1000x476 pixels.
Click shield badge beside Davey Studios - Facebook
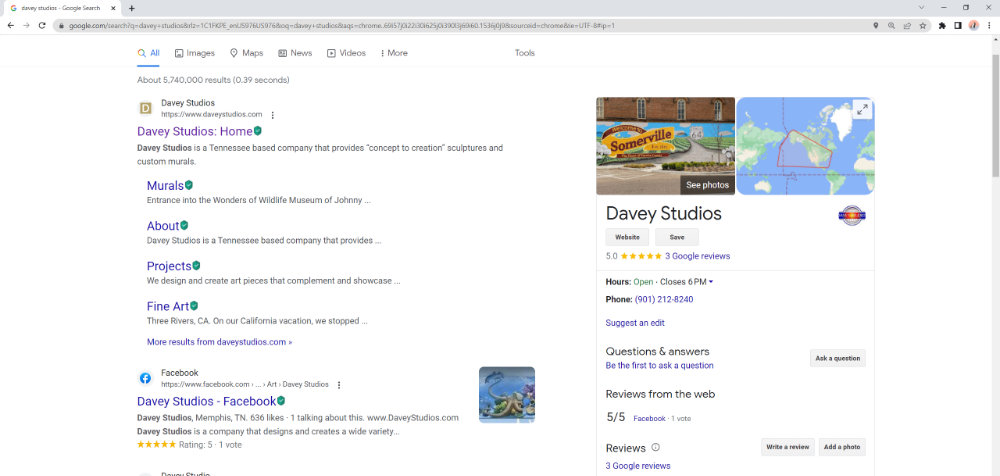281,401
